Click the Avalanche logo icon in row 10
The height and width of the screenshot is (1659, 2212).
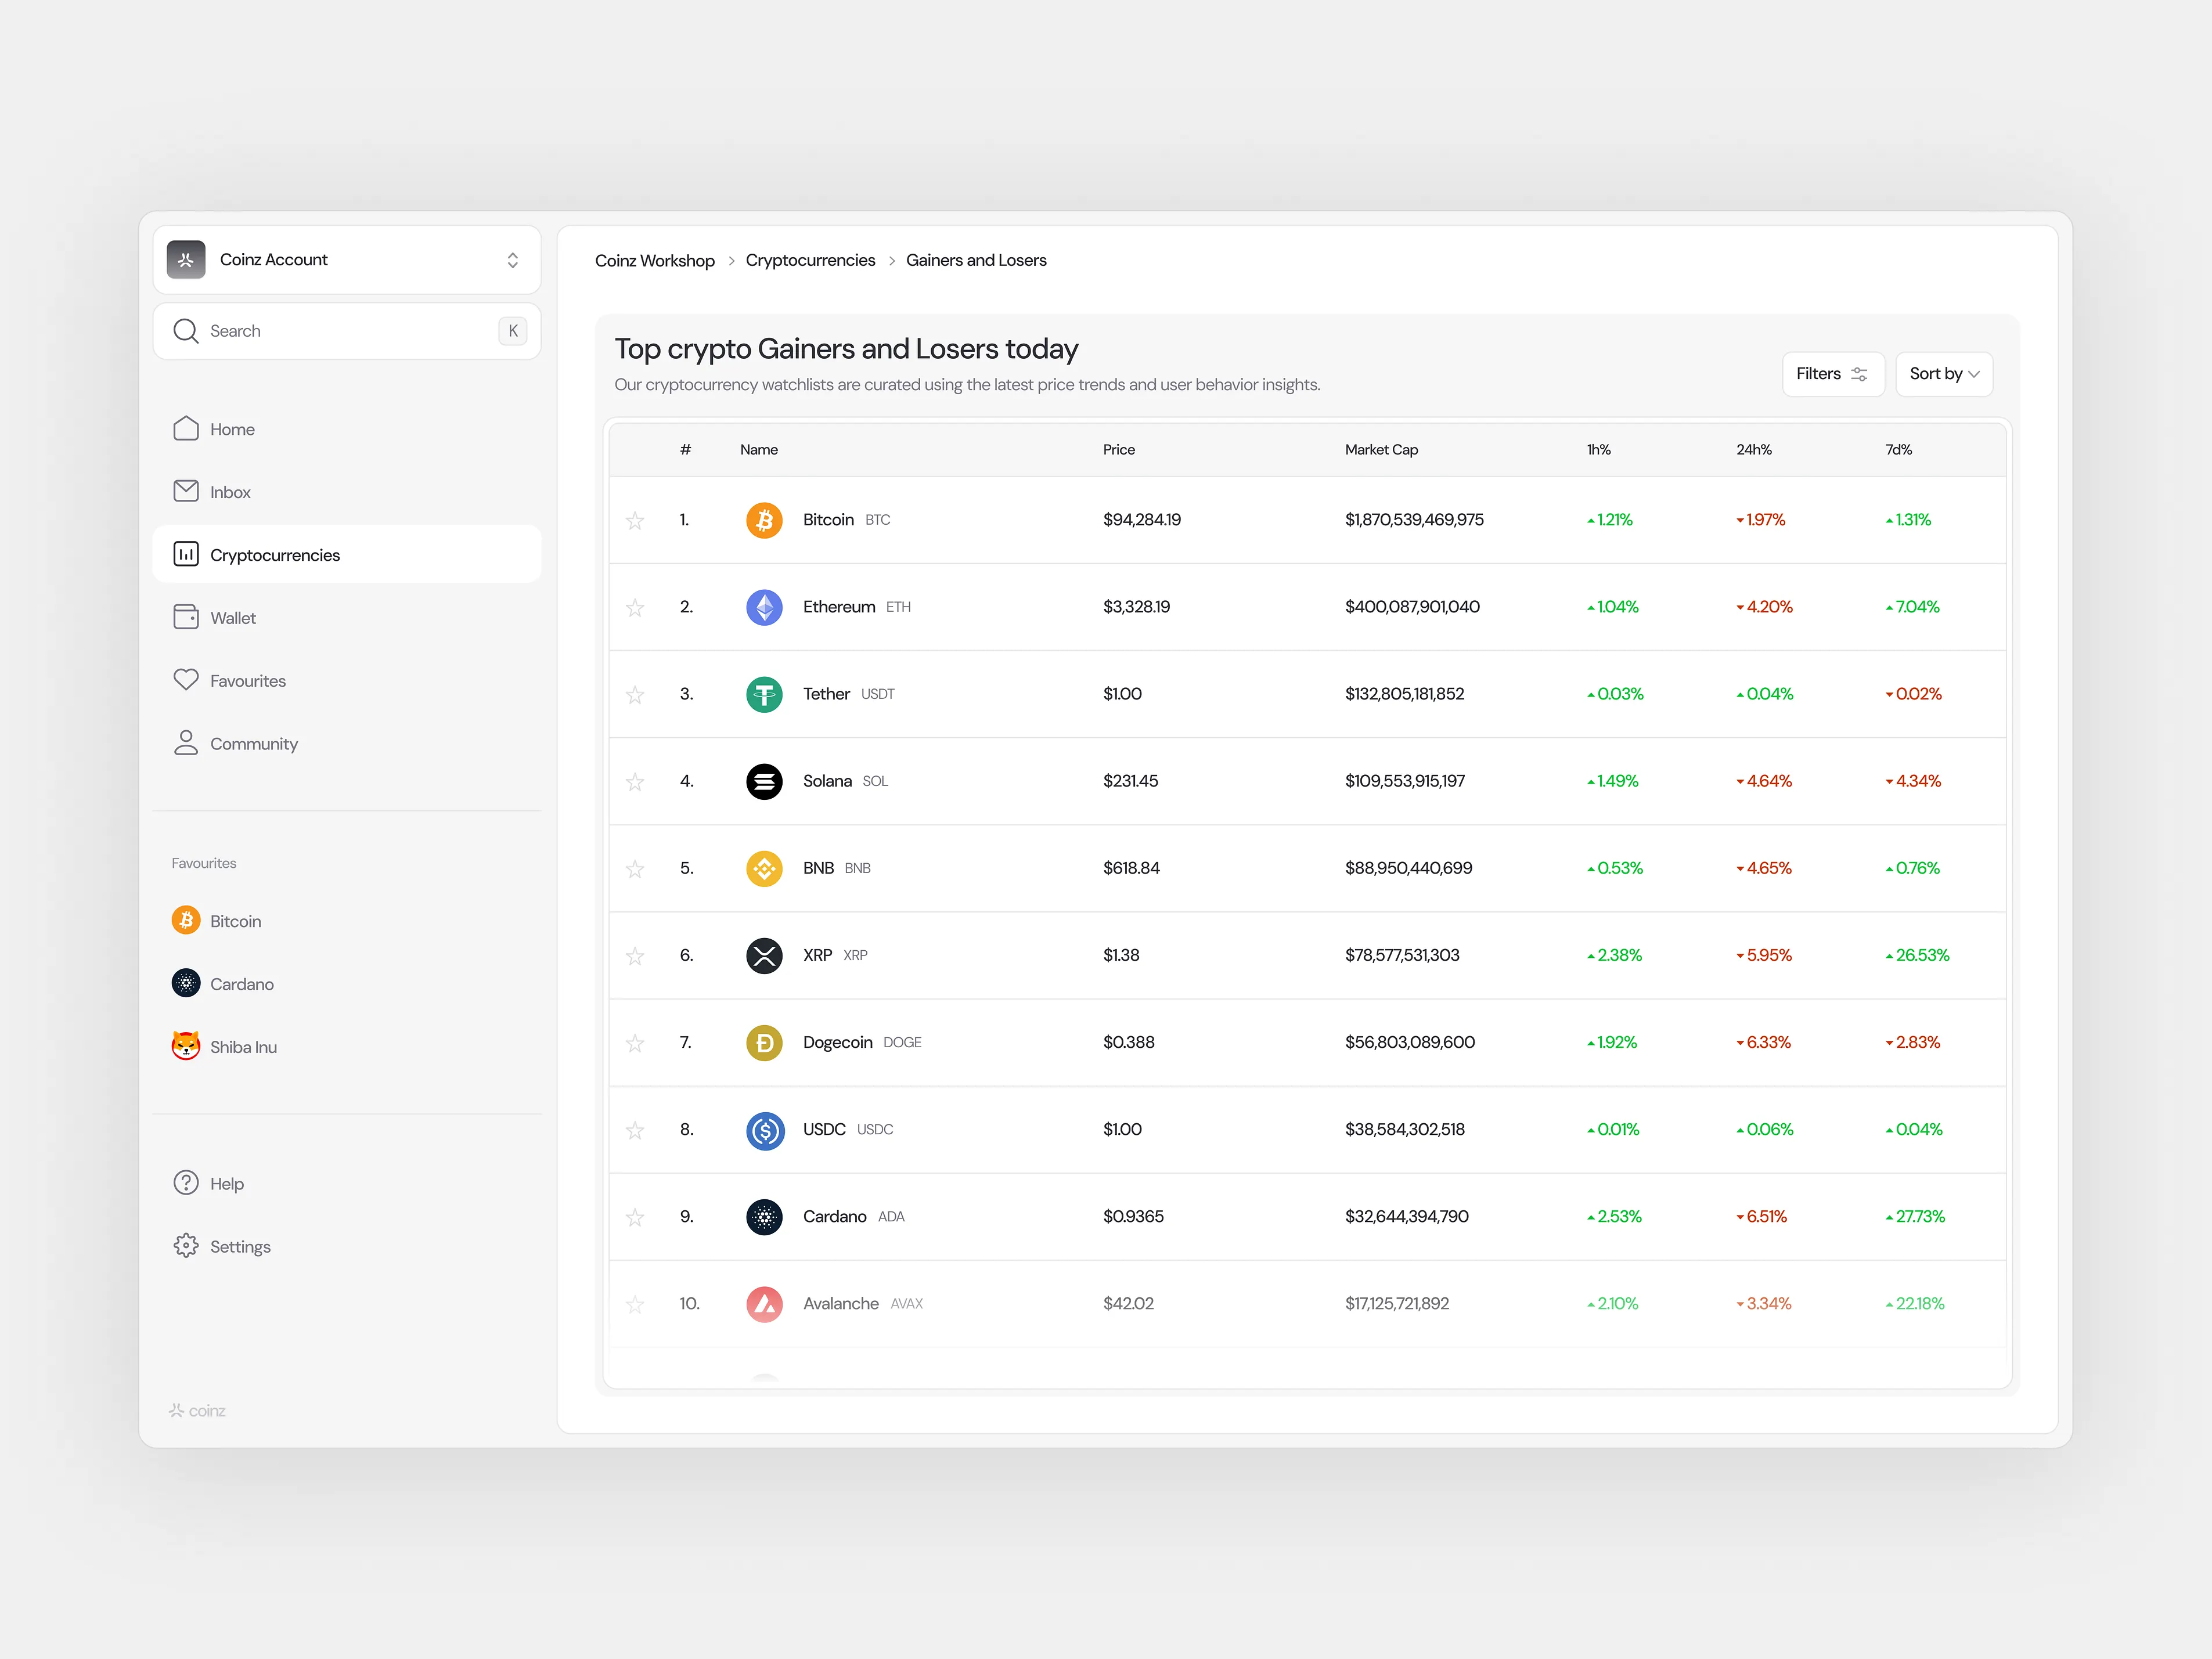pos(764,1304)
